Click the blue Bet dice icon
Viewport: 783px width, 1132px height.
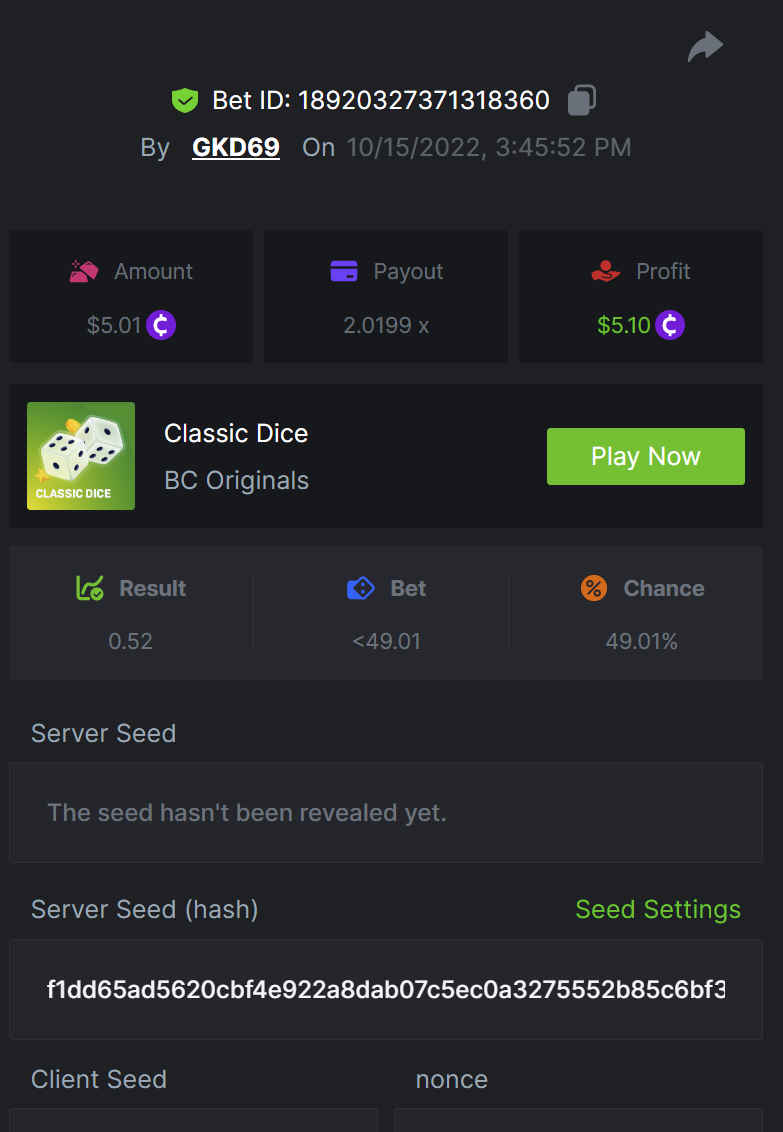360,588
